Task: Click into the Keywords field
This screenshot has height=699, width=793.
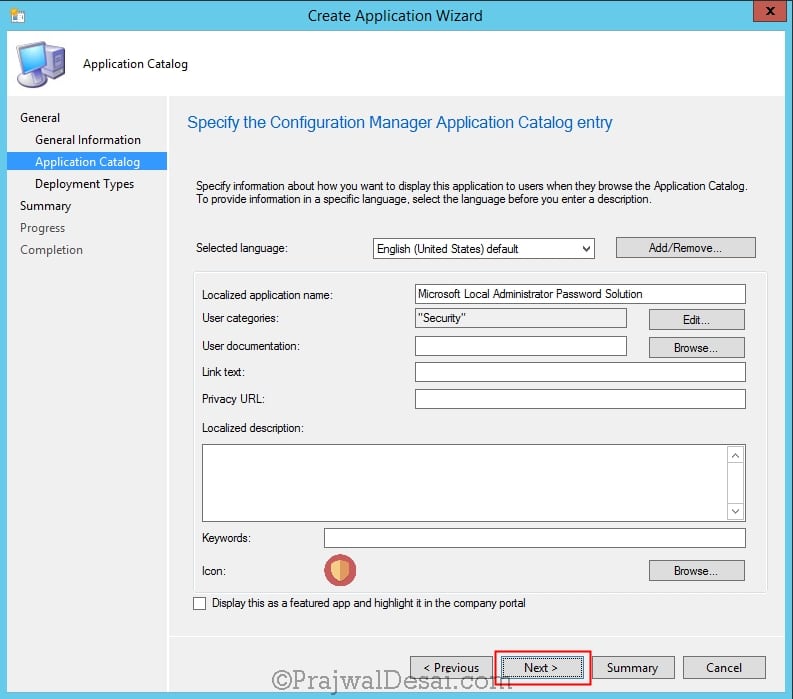Action: (535, 538)
